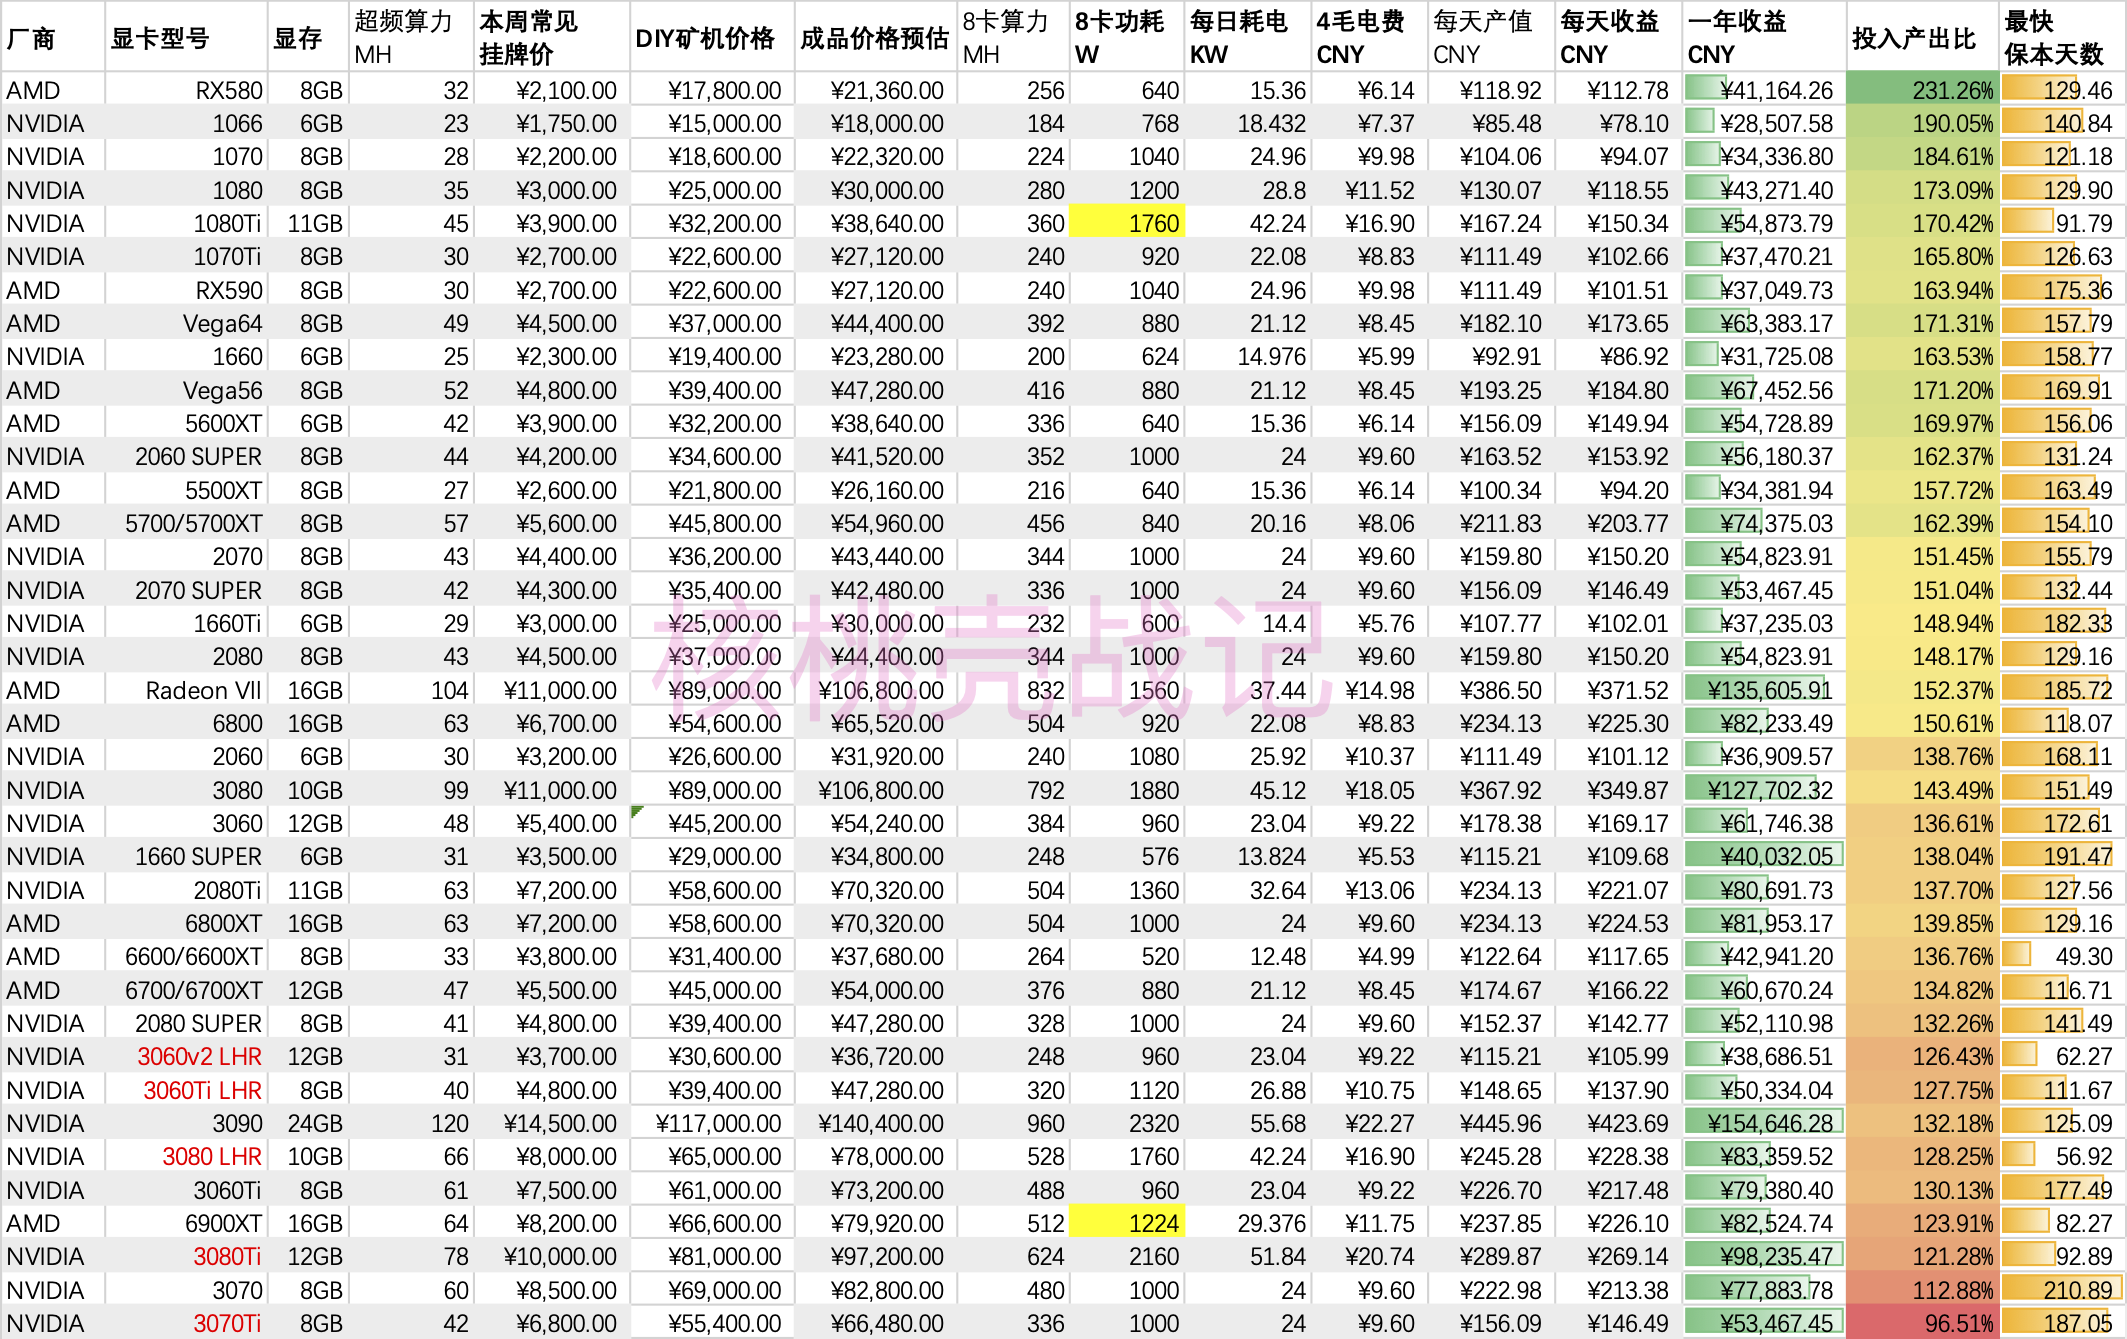Select the Radeon VII model cell
Image resolution: width=2127 pixels, height=1339 pixels.
186,690
